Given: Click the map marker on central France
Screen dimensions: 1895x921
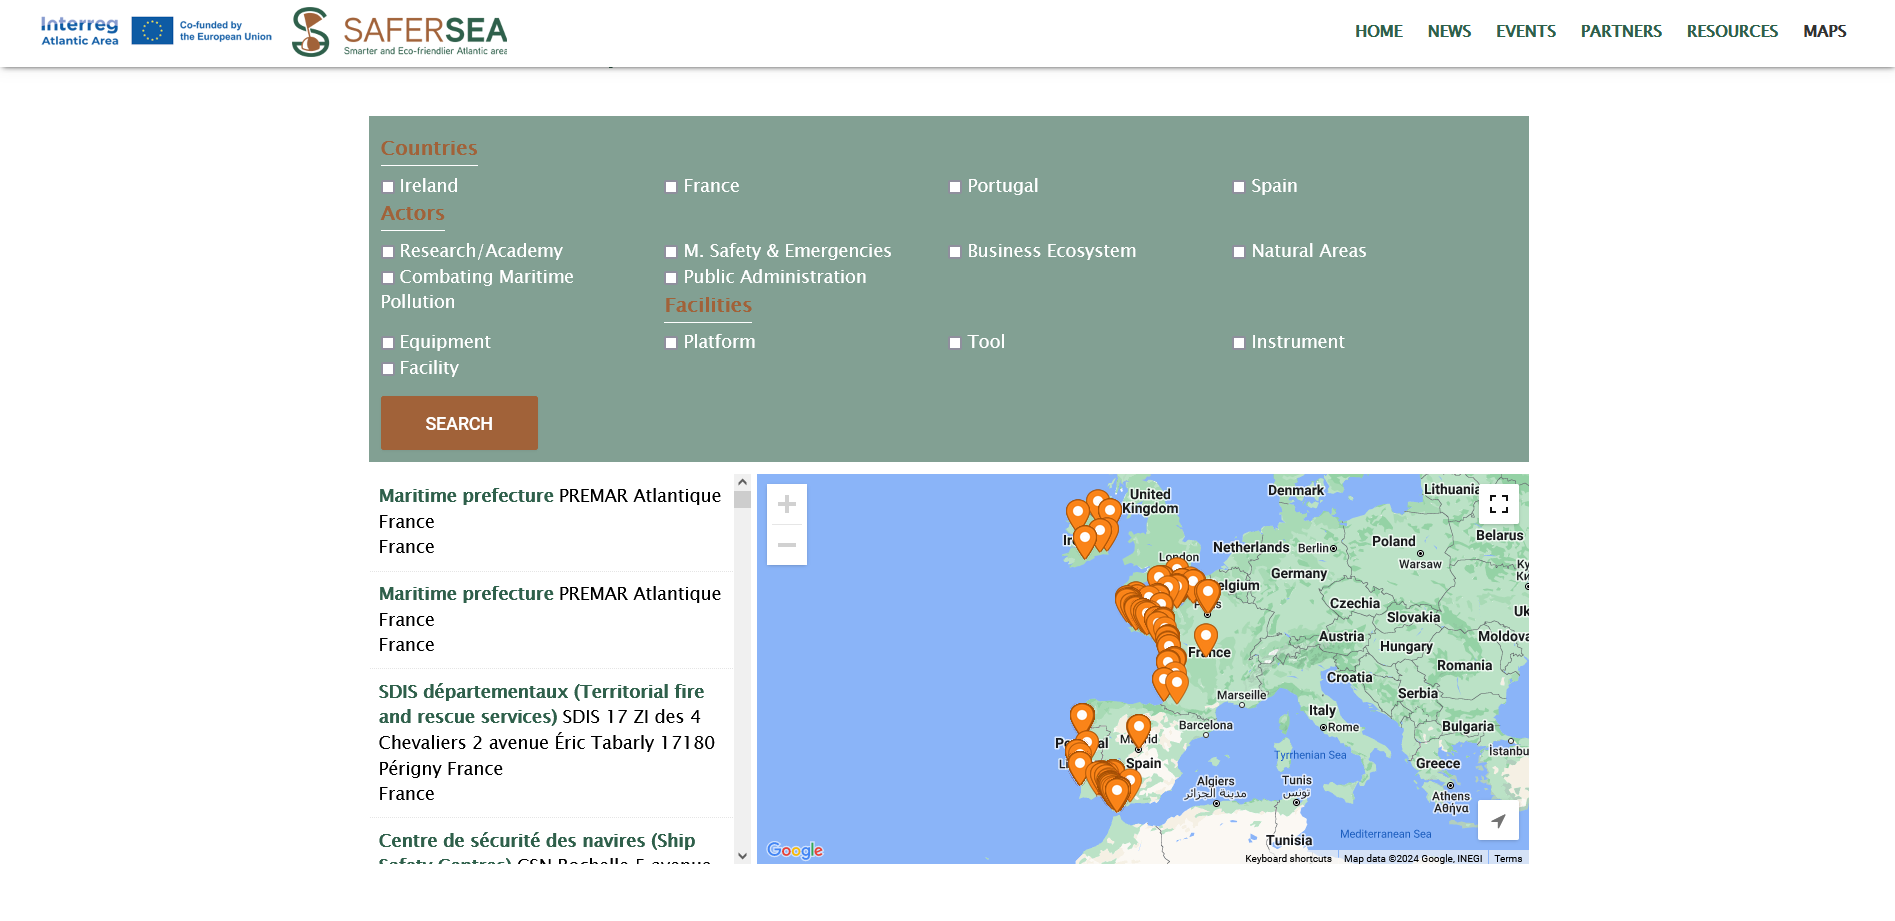Looking at the screenshot, I should point(1206,639).
